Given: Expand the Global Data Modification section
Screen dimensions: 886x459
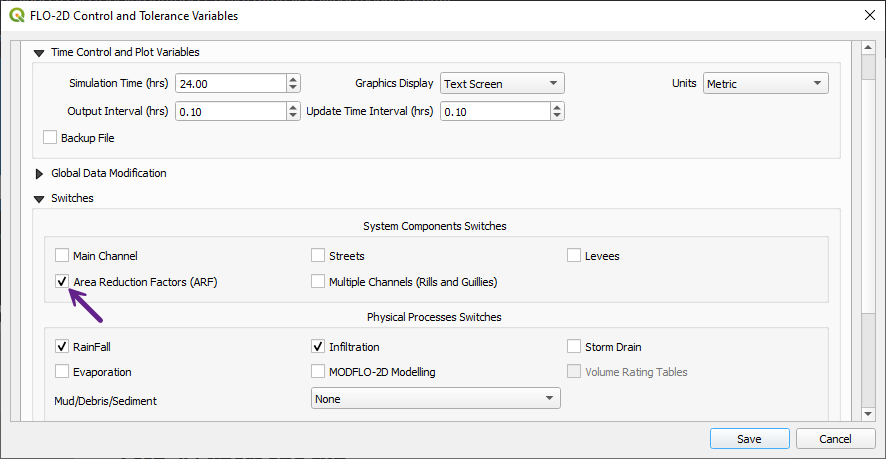Looking at the screenshot, I should click(x=40, y=173).
